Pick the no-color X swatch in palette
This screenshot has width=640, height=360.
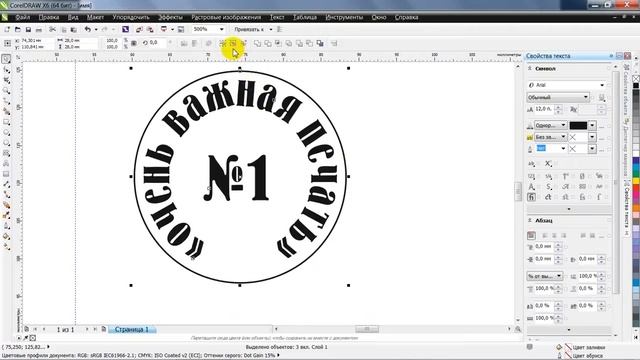(636, 78)
